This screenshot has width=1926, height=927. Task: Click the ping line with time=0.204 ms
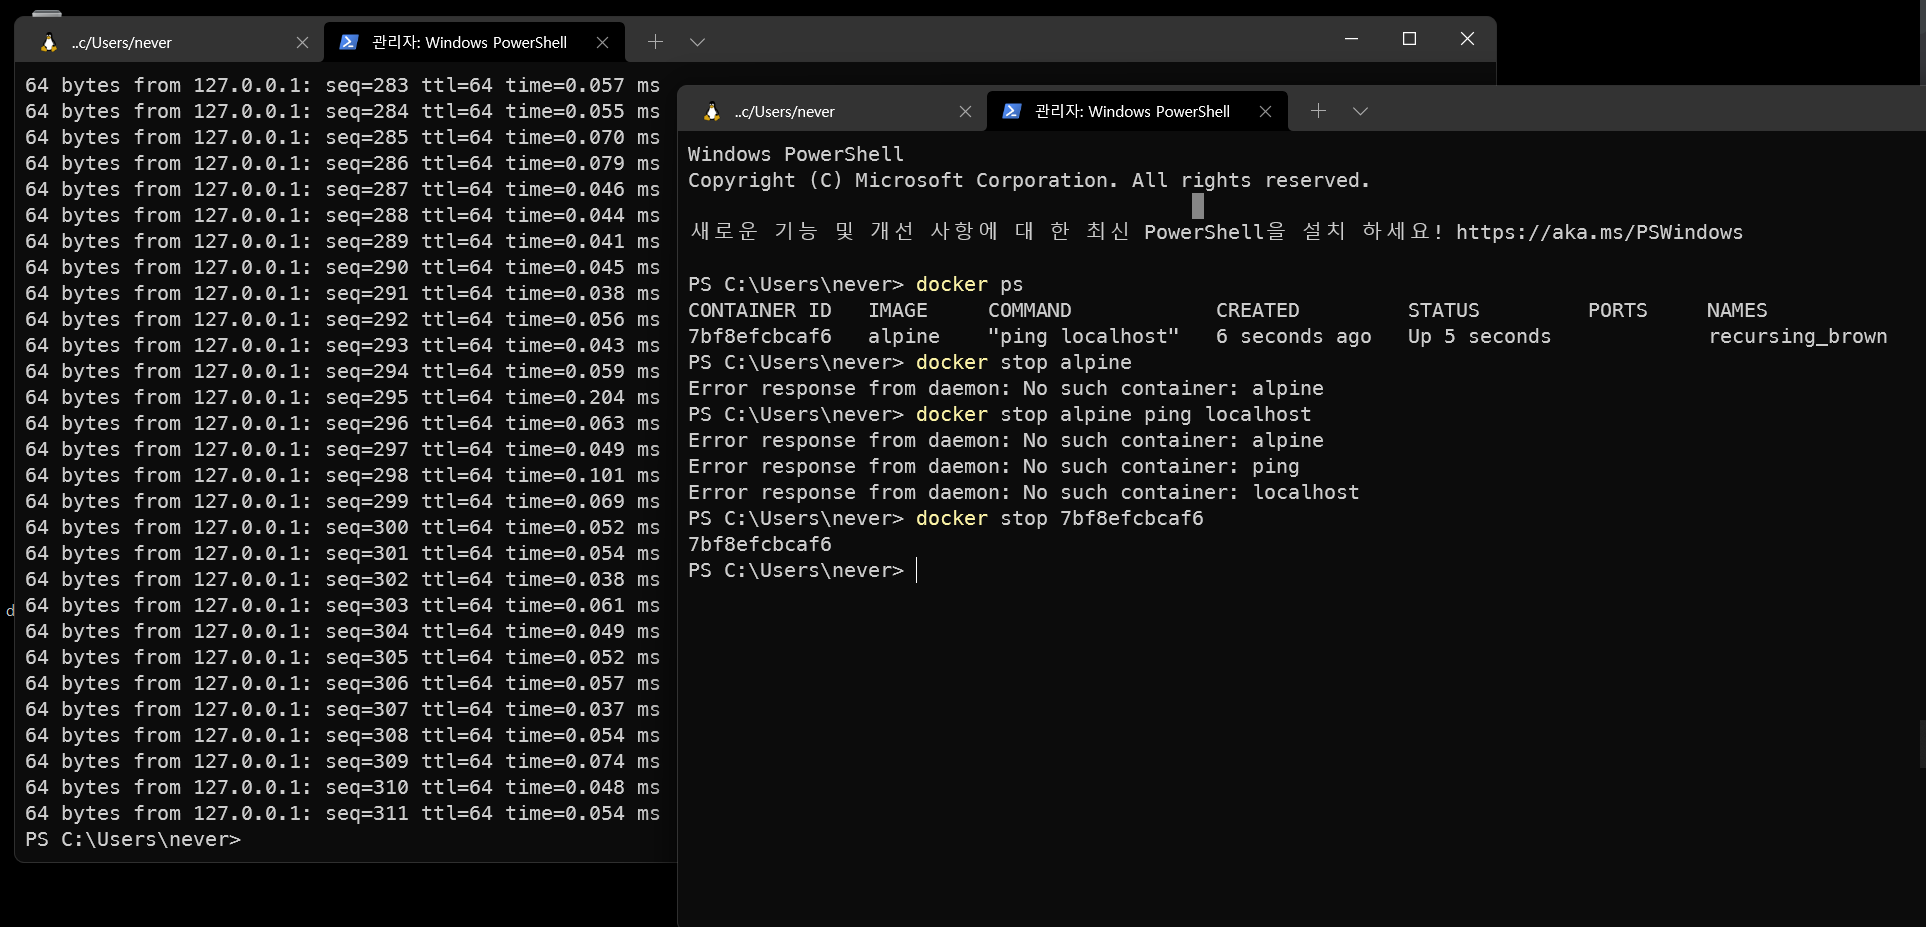(342, 397)
